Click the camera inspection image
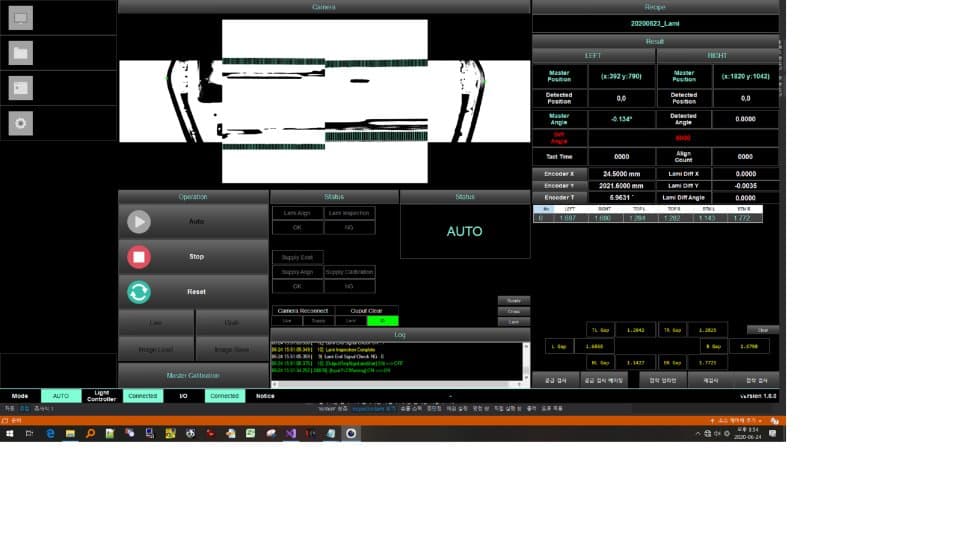This screenshot has width=966, height=539. point(324,101)
